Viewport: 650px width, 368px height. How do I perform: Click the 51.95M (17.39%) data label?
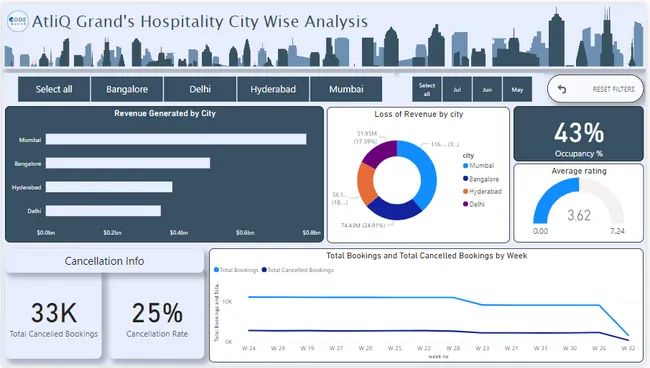pyautogui.click(x=366, y=137)
